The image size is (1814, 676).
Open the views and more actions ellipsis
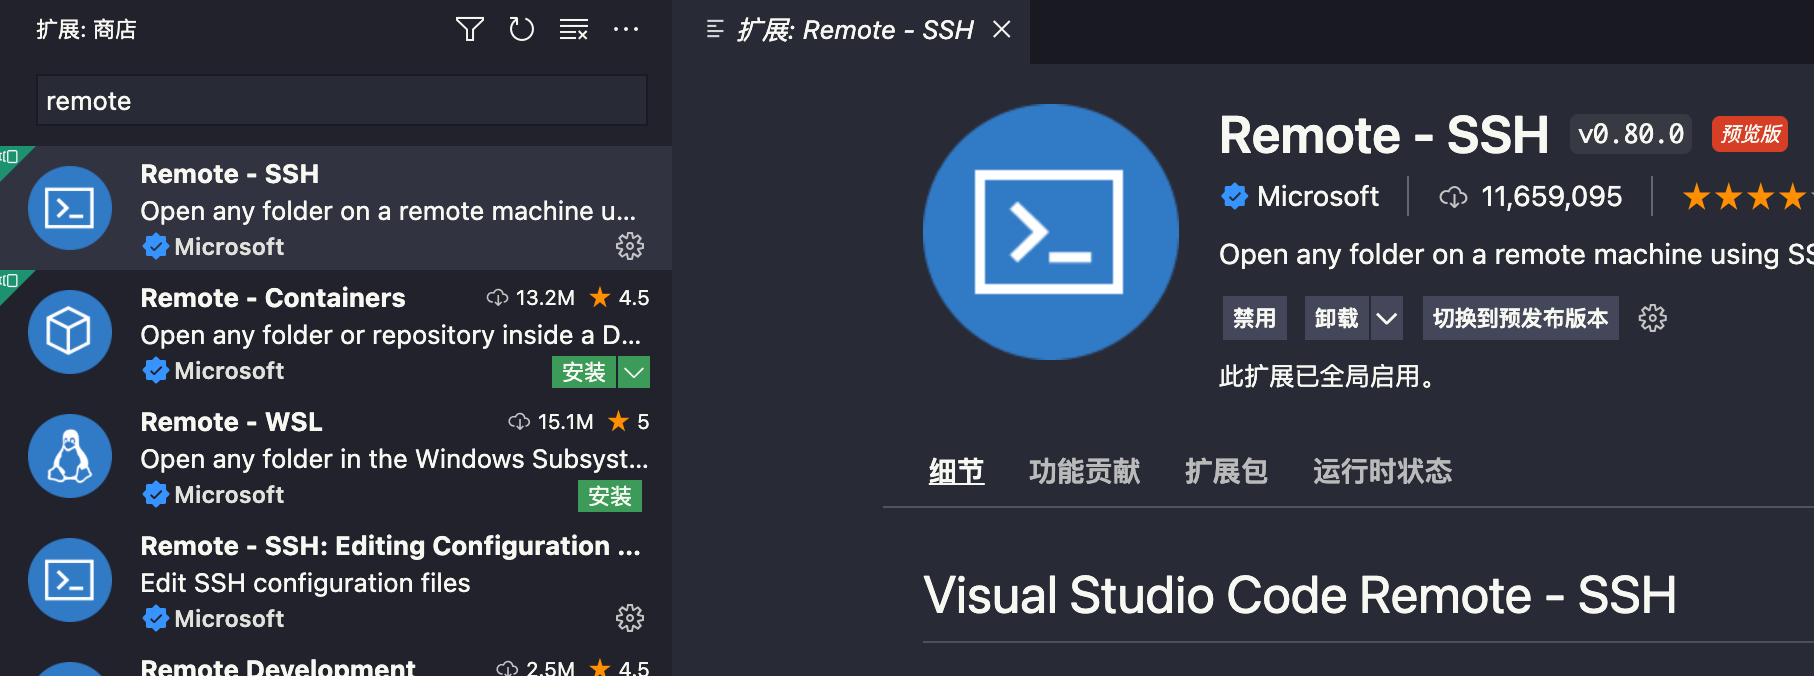[626, 30]
